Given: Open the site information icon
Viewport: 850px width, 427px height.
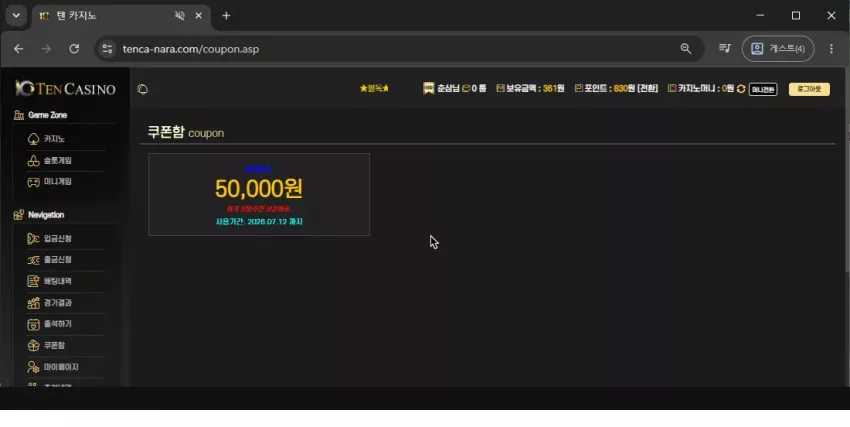Looking at the screenshot, I should (x=107, y=49).
